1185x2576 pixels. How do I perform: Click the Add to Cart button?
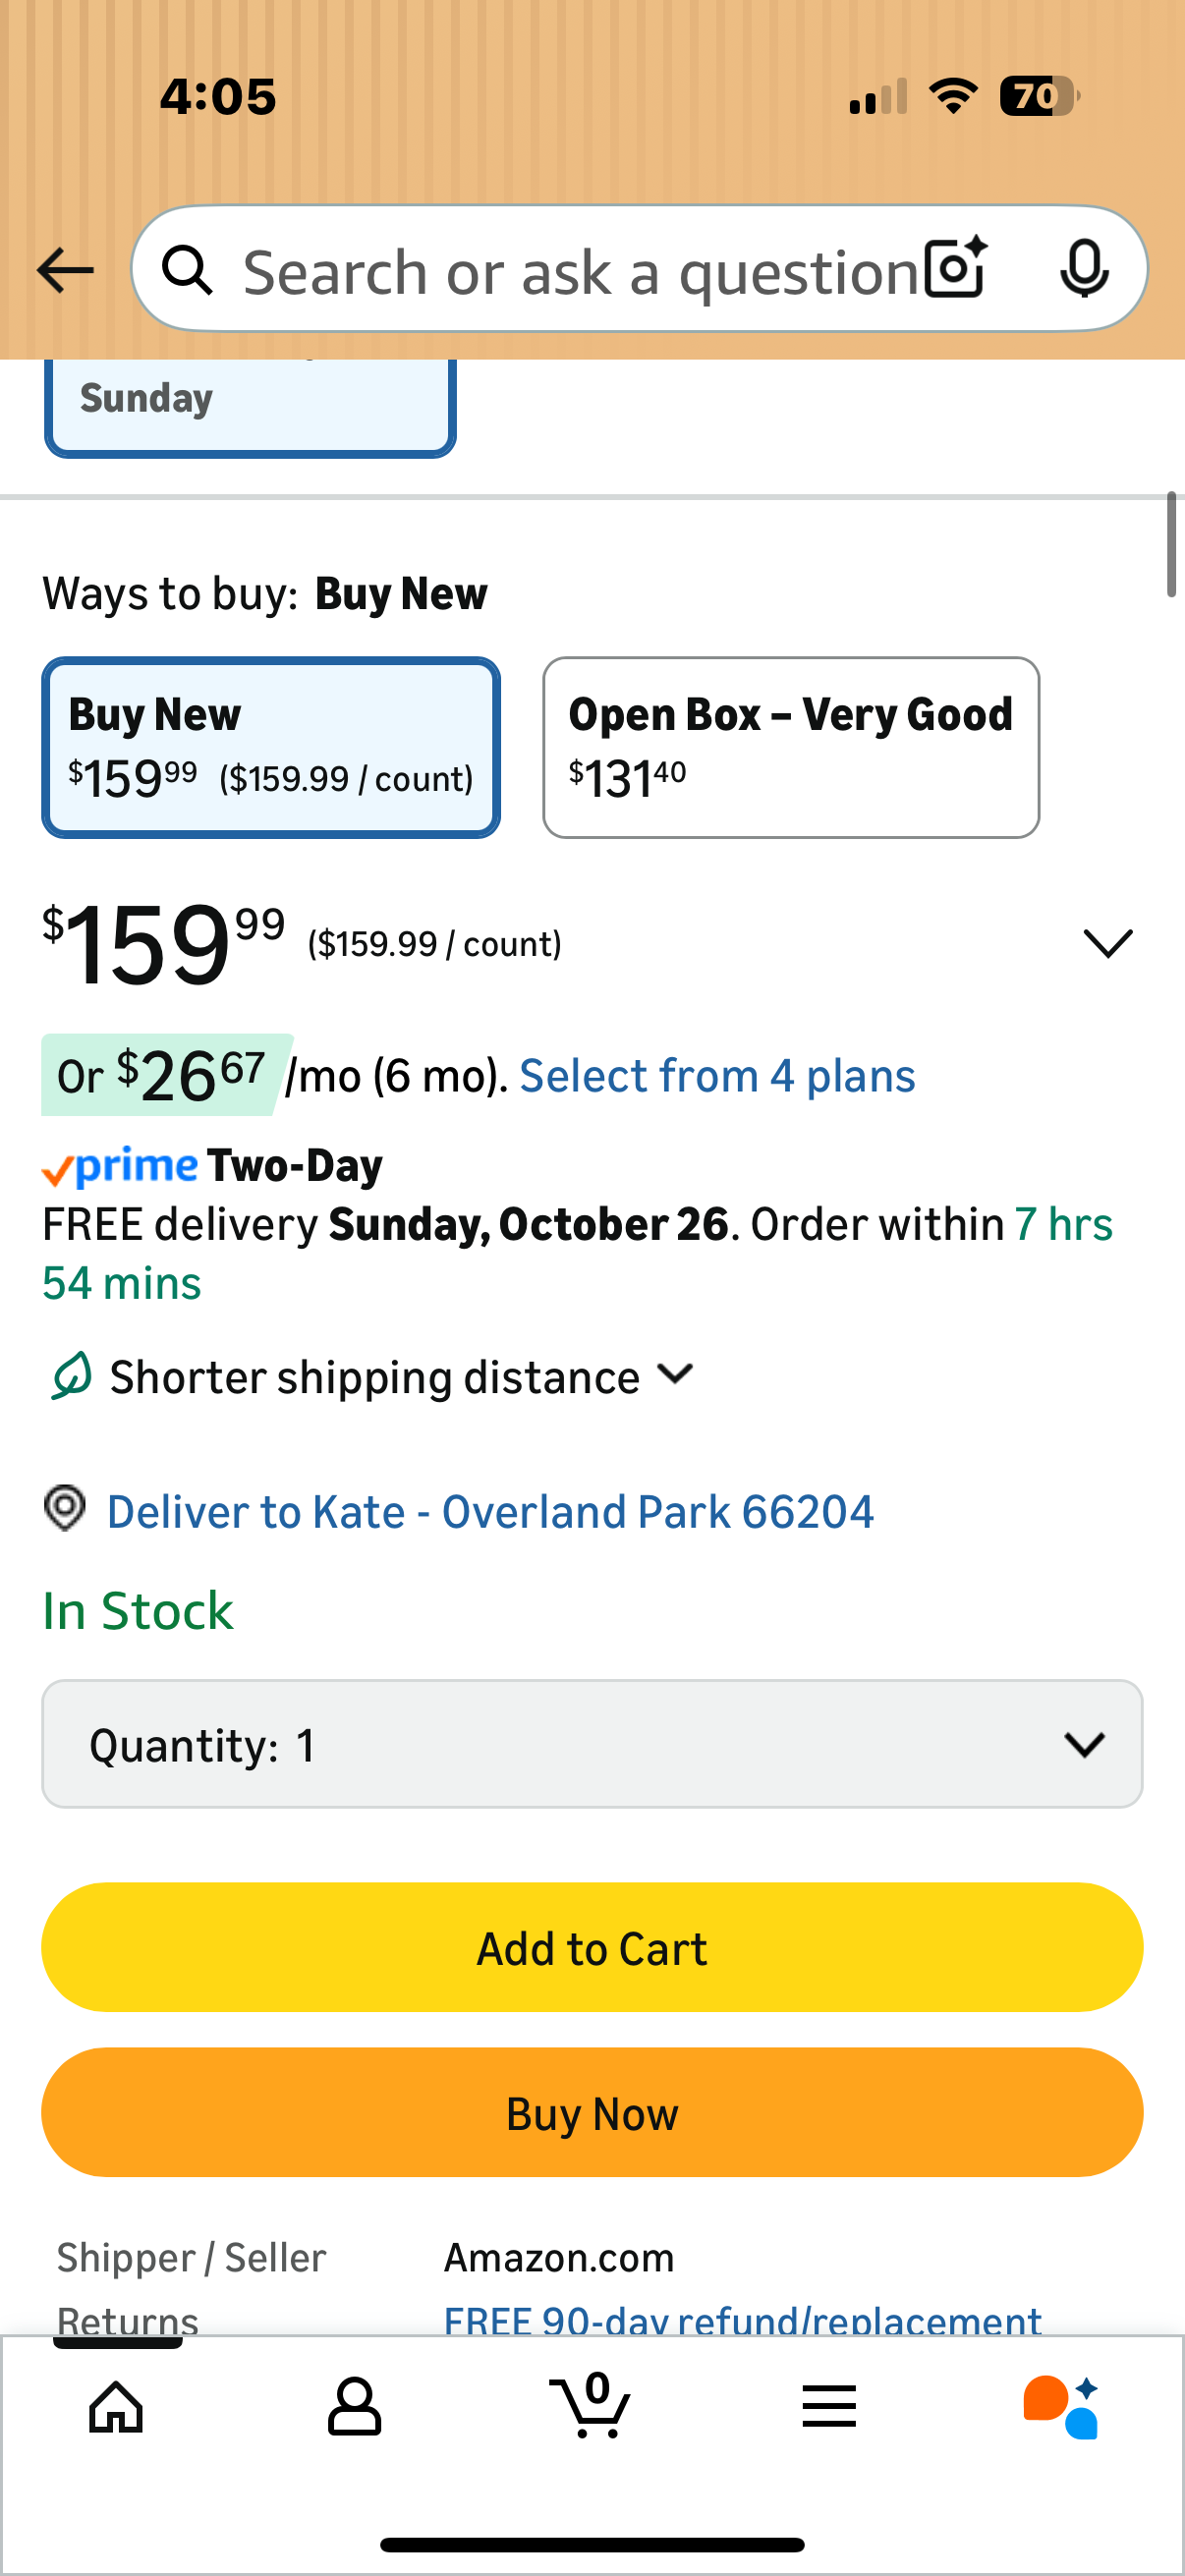click(592, 1947)
